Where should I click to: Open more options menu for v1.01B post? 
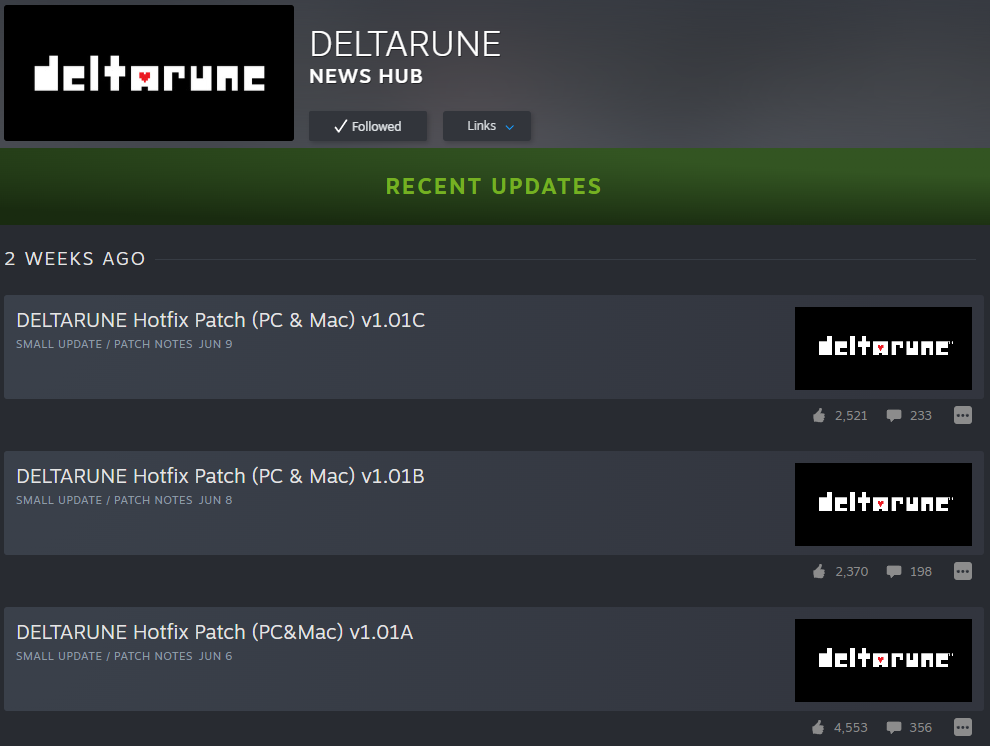click(962, 571)
